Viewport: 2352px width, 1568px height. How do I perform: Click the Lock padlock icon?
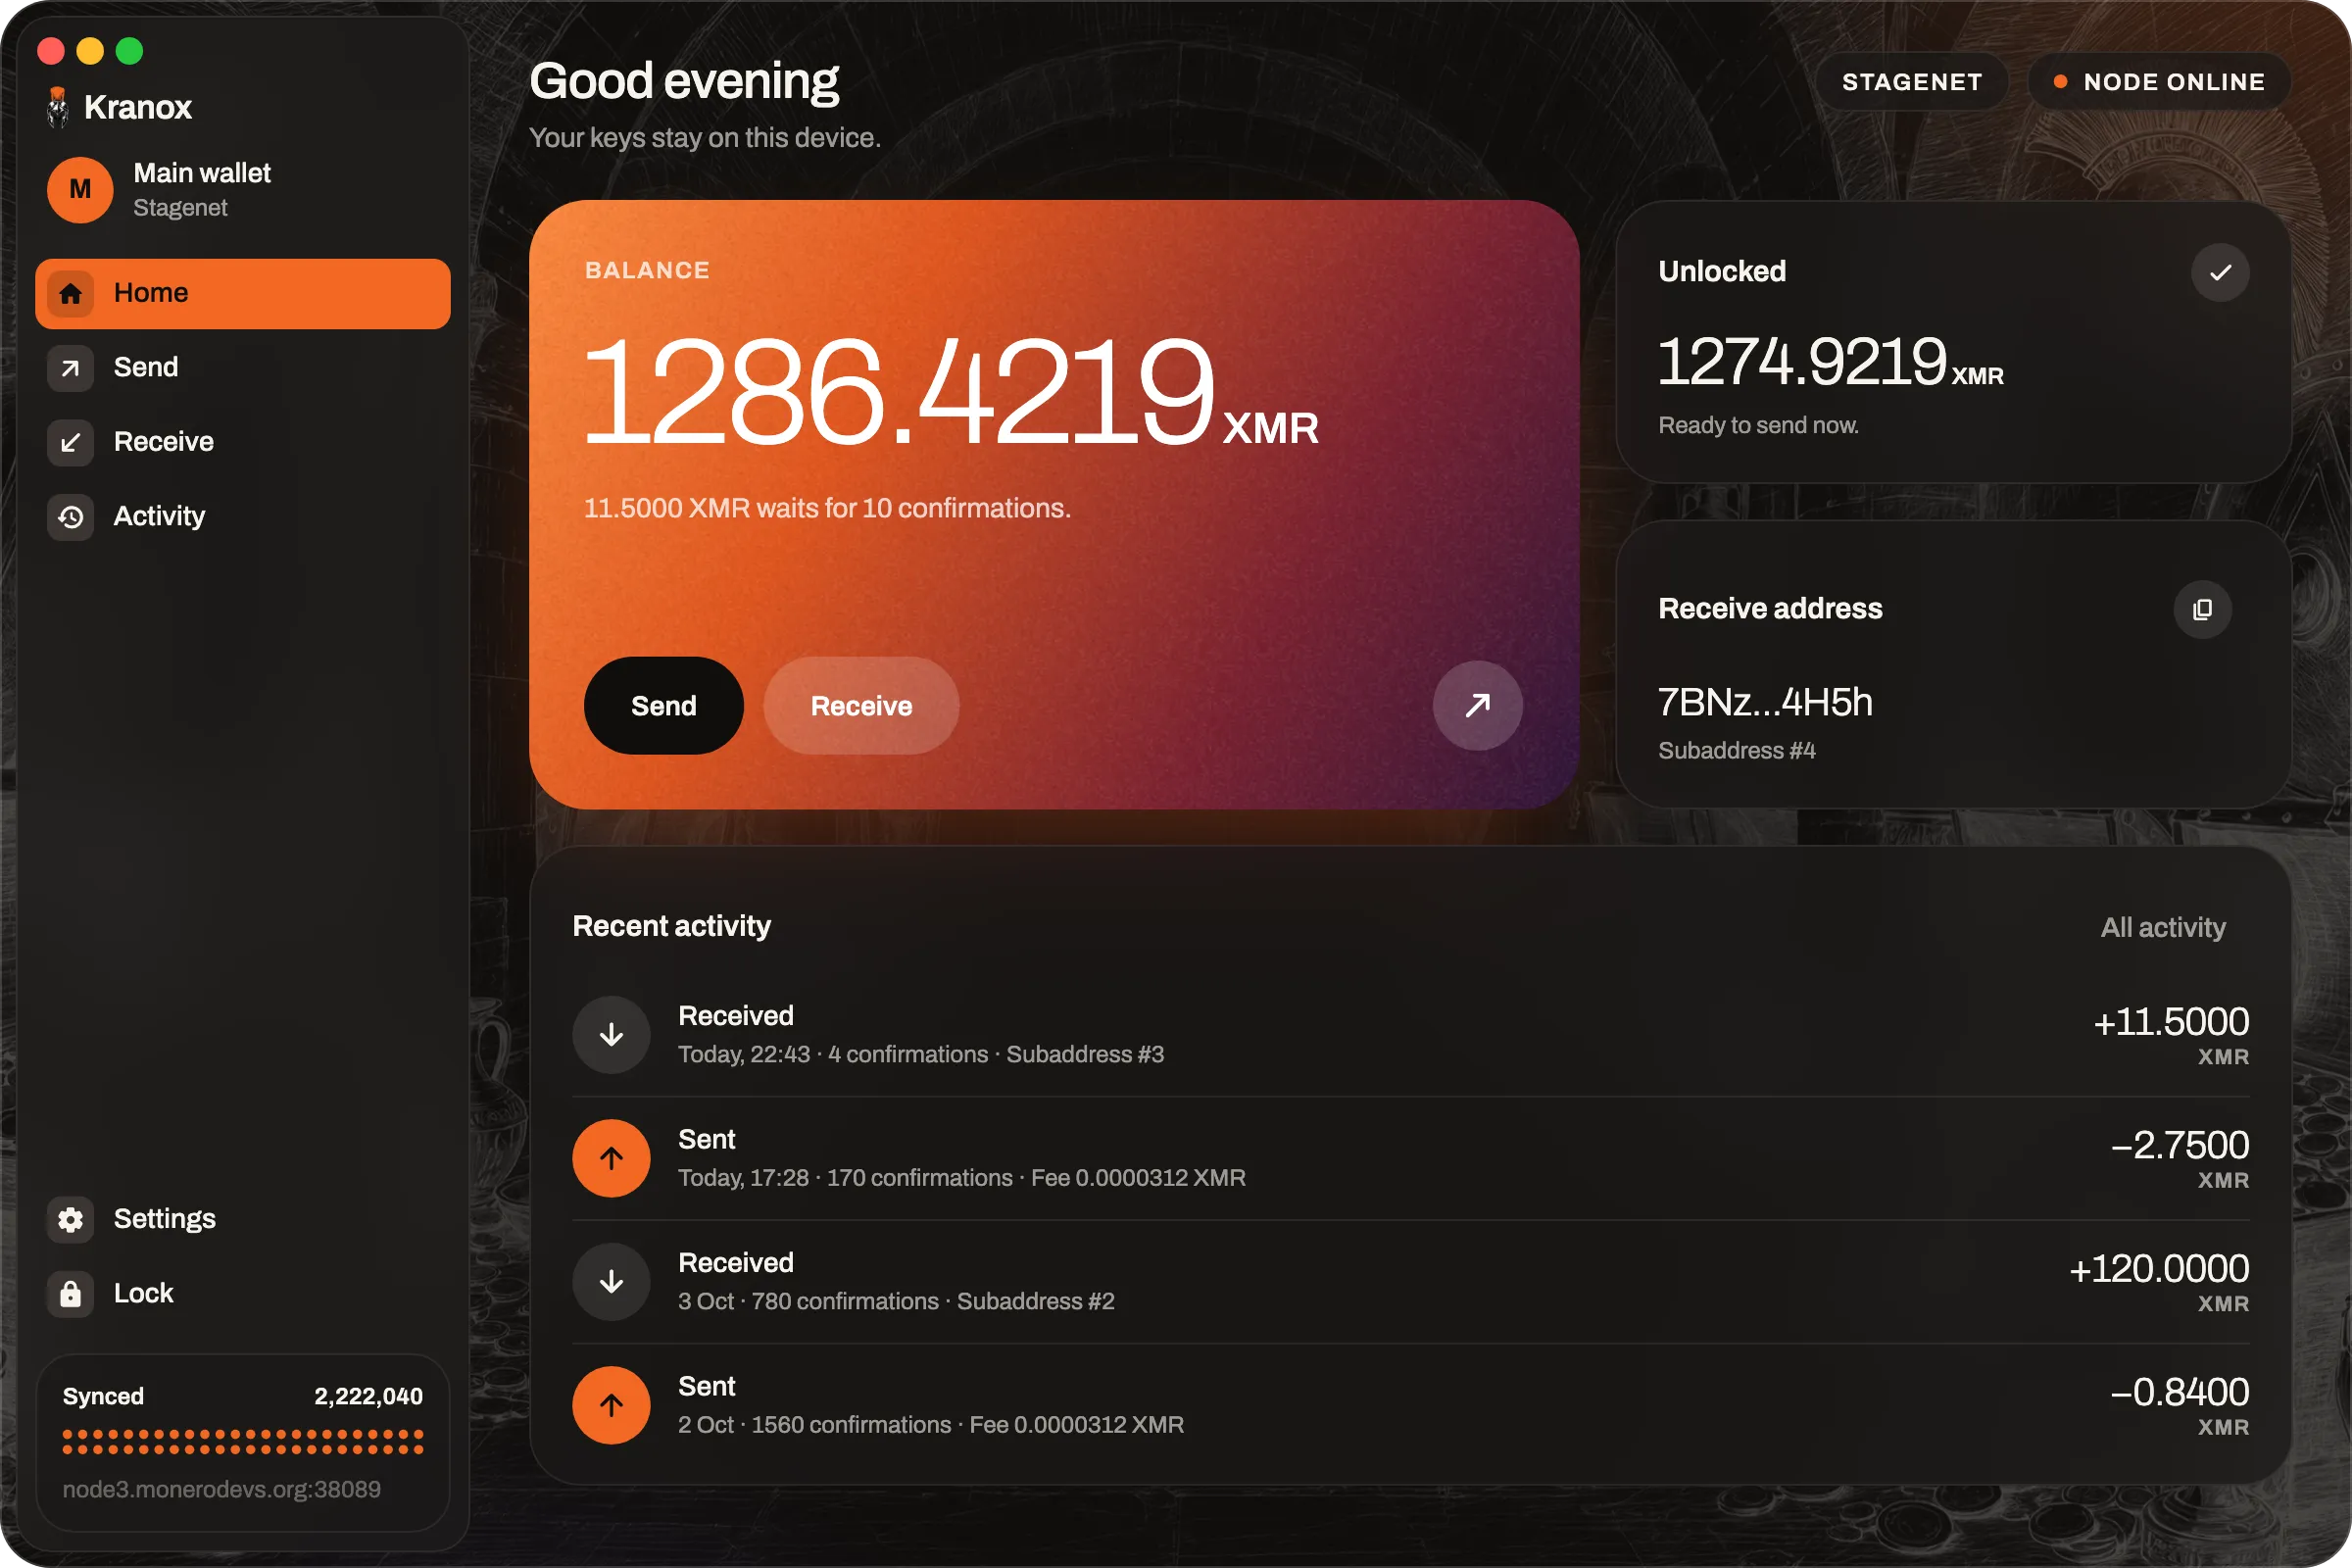tap(70, 1294)
